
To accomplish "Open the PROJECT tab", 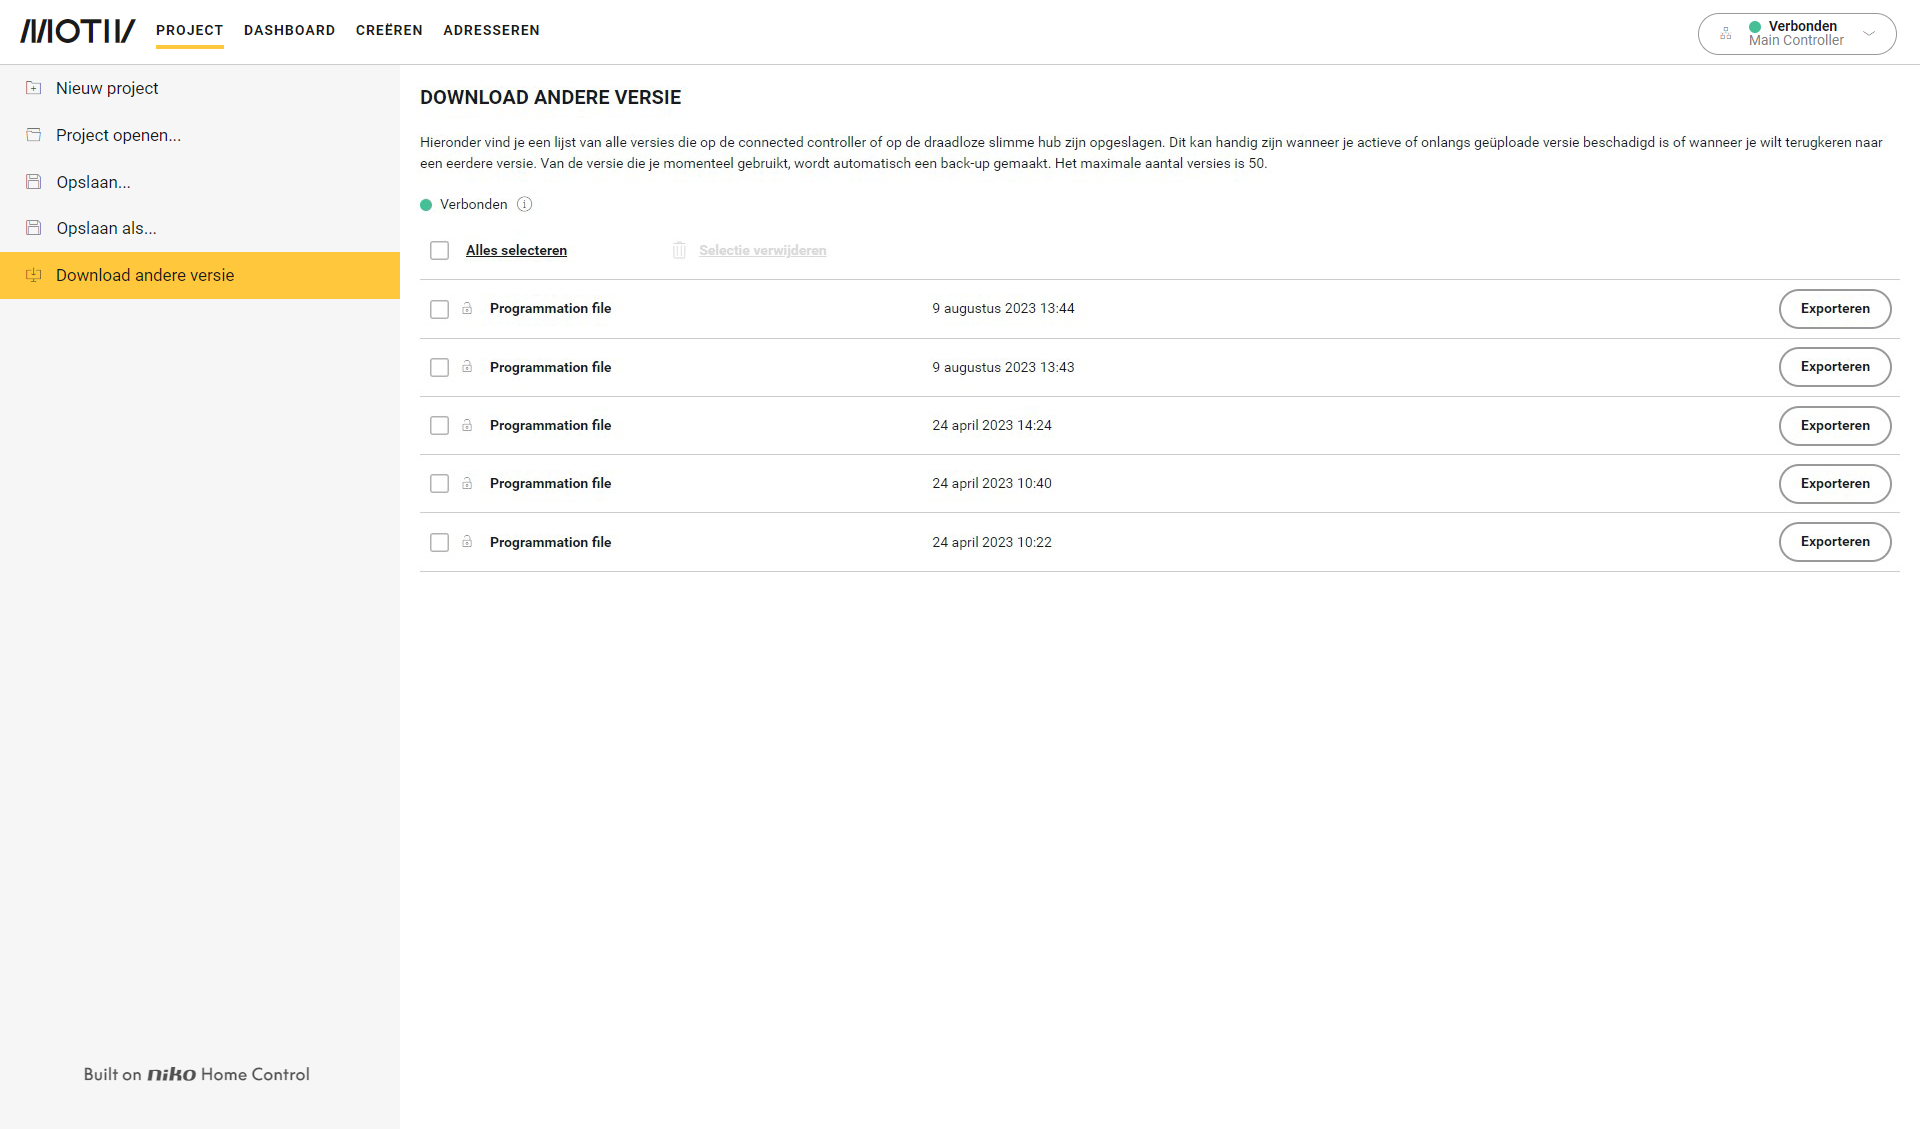I will pyautogui.click(x=189, y=30).
